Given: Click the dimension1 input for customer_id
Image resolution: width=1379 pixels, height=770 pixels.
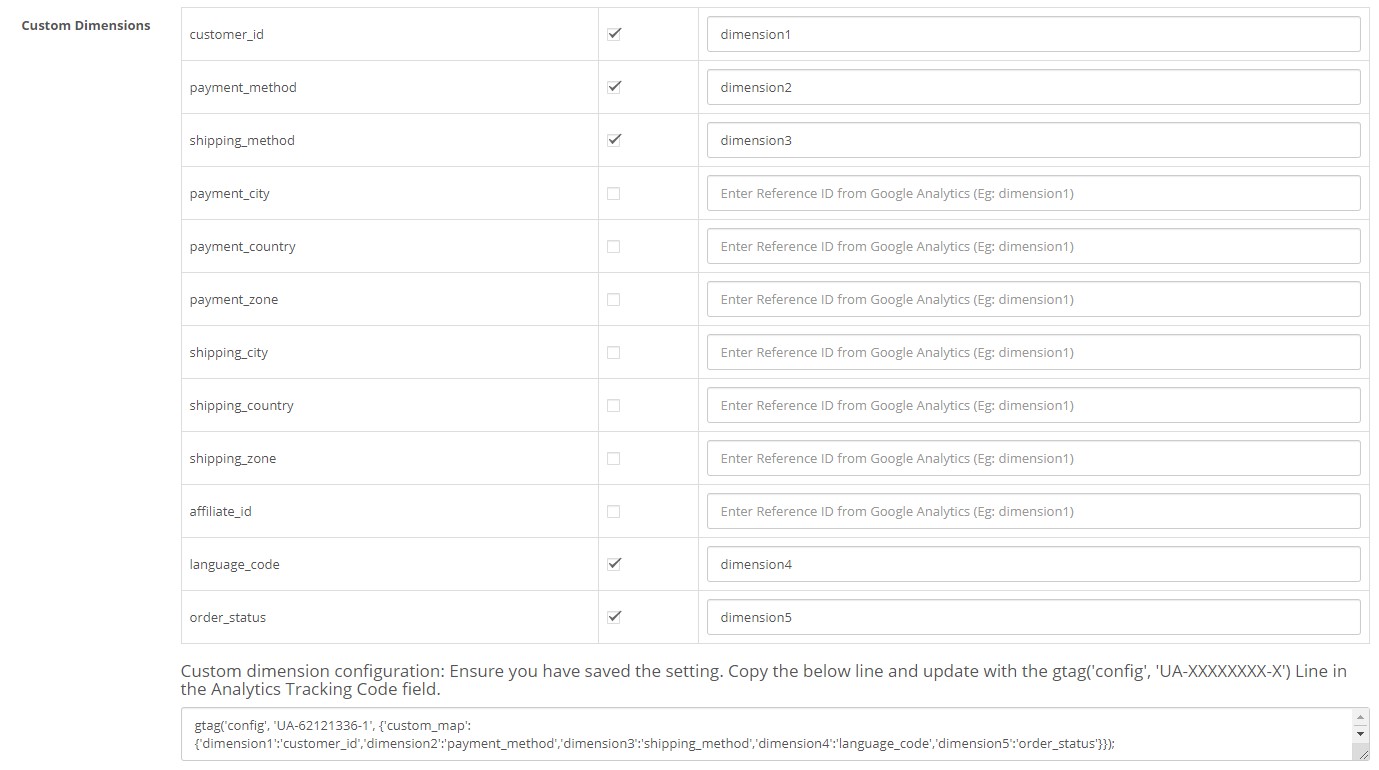Looking at the screenshot, I should click(x=1033, y=34).
